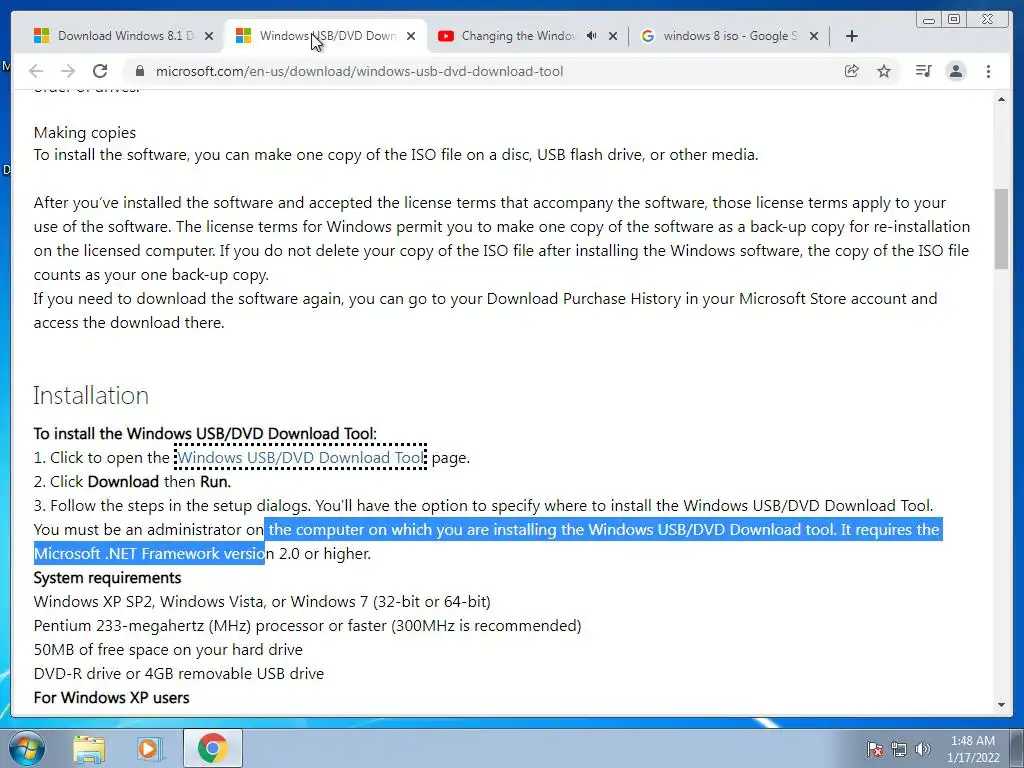Close the Changing the Windows YouTube tab
This screenshot has width=1024, height=768.
[613, 36]
